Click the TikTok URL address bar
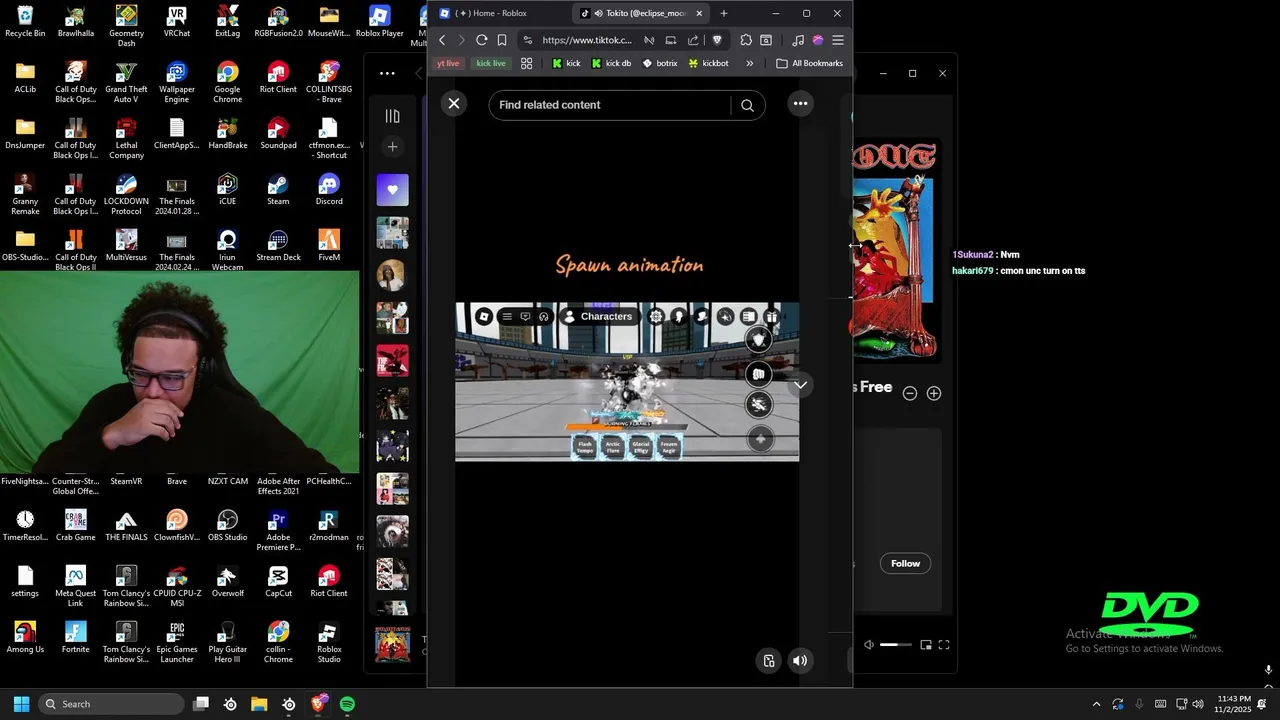Image resolution: width=1280 pixels, height=720 pixels. coord(587,40)
